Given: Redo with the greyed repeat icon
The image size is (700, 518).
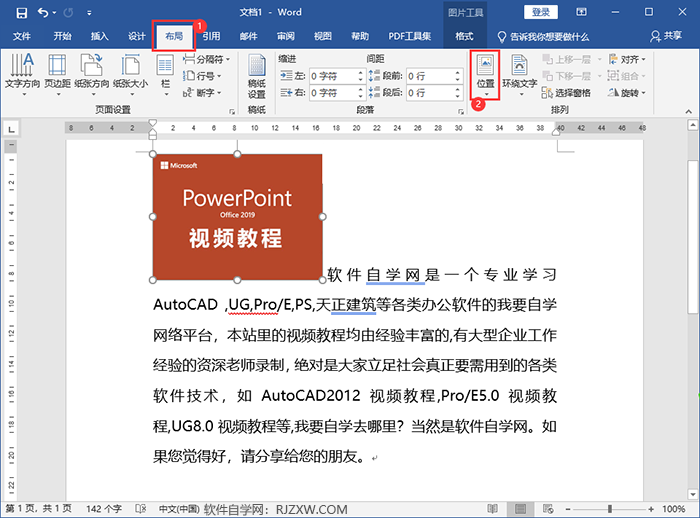Looking at the screenshot, I should pyautogui.click(x=68, y=13).
